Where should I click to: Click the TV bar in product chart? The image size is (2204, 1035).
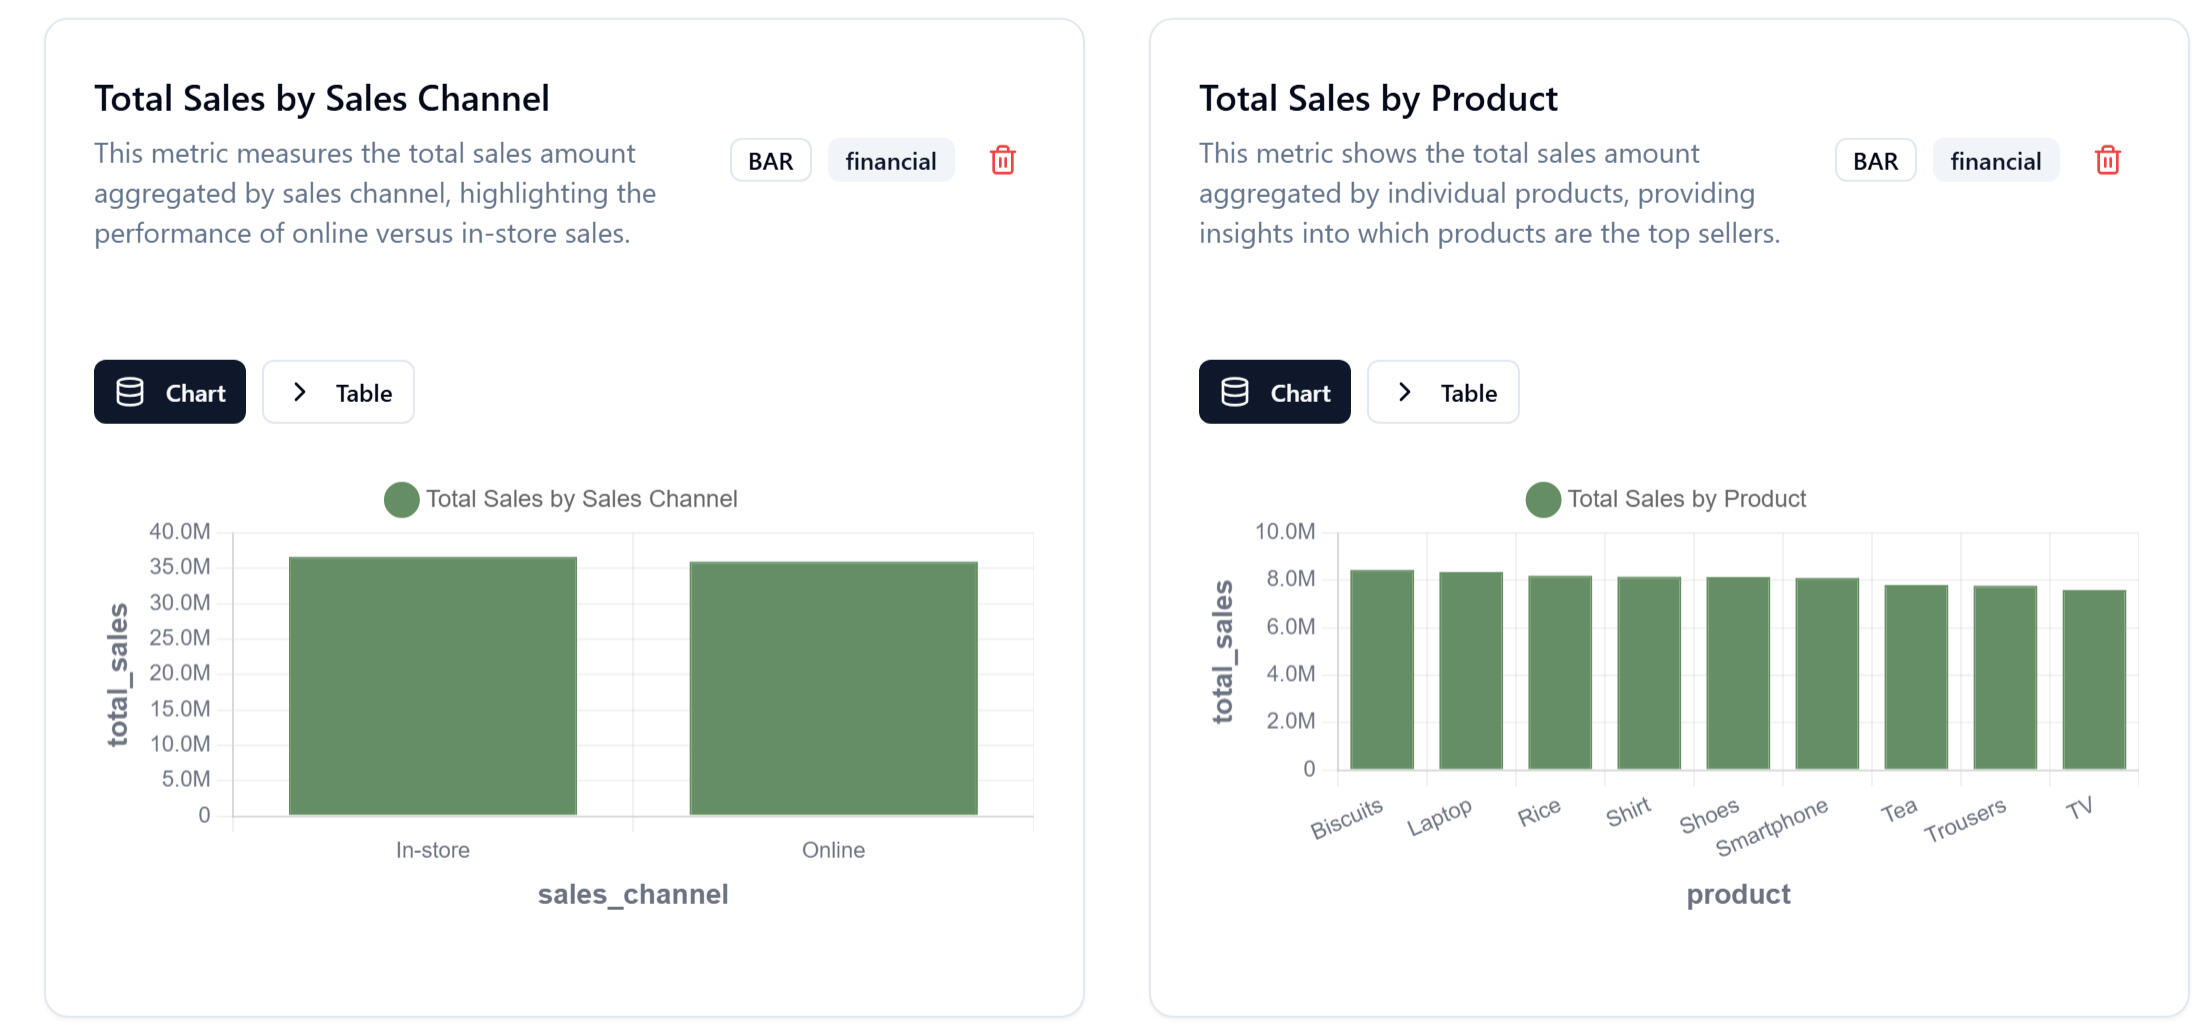coord(2094,680)
